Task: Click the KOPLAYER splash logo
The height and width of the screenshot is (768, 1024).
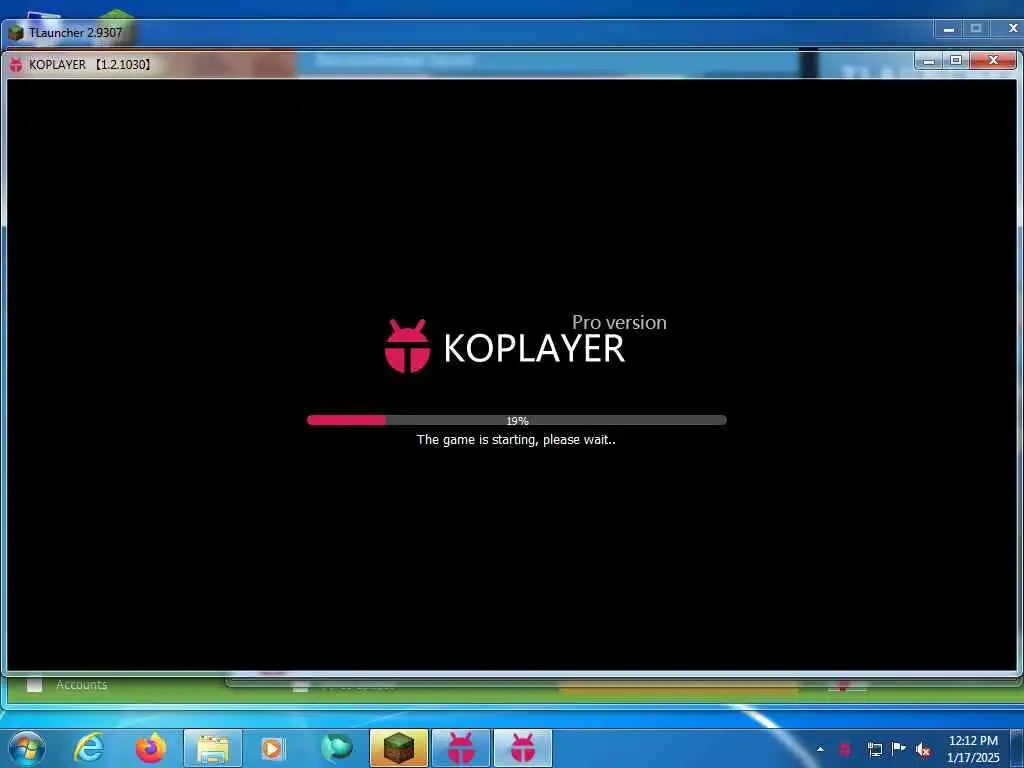Action: [x=504, y=346]
